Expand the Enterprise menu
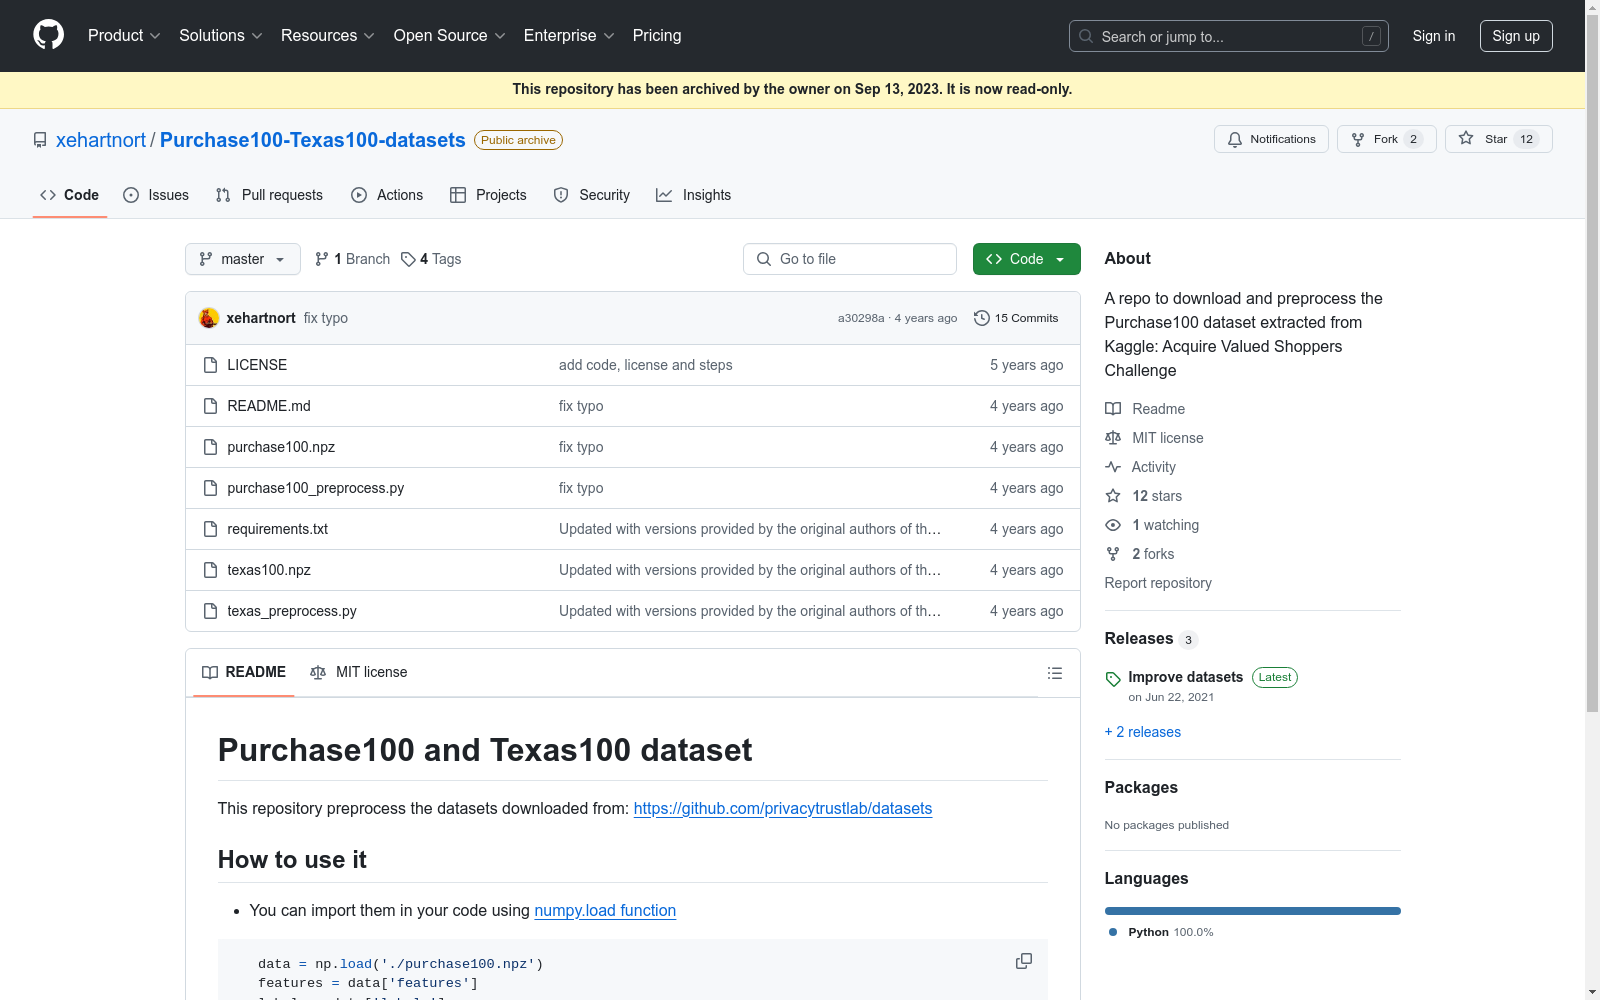The width and height of the screenshot is (1600, 1000). coord(569,35)
